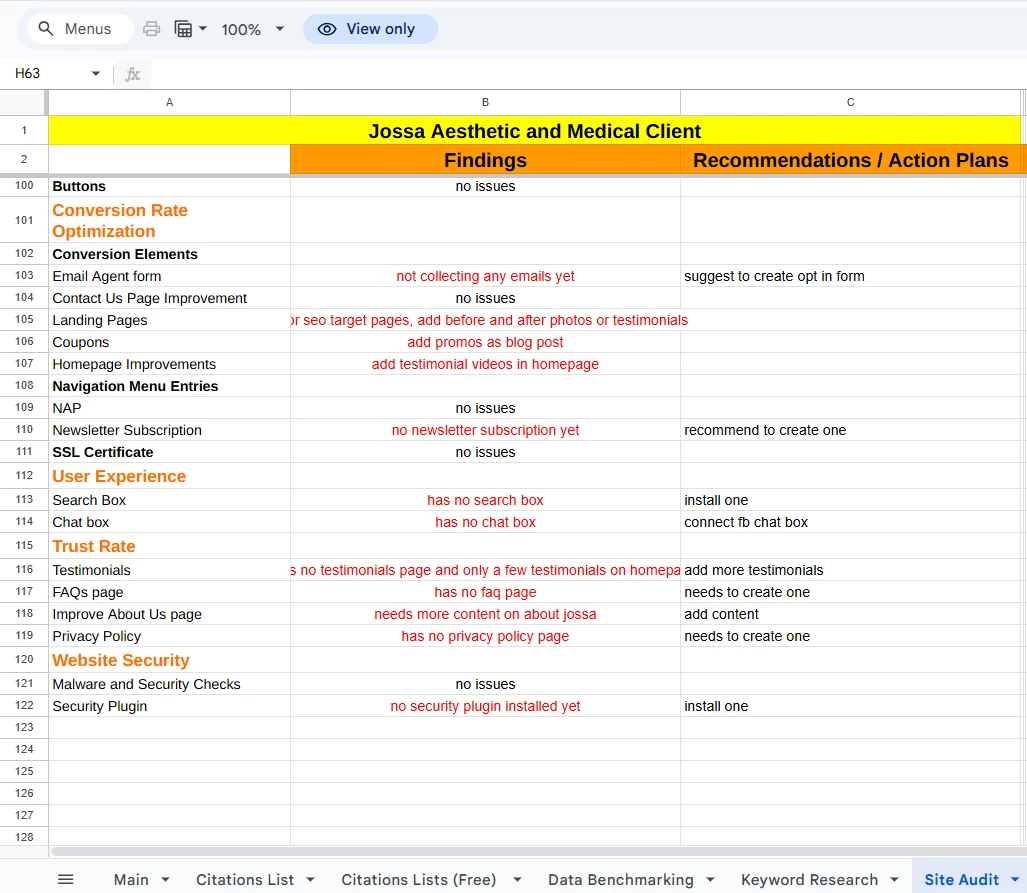Open Citations Lists (Free) tab dropdown arrow
Image resolution: width=1027 pixels, height=893 pixels.
coord(517,879)
